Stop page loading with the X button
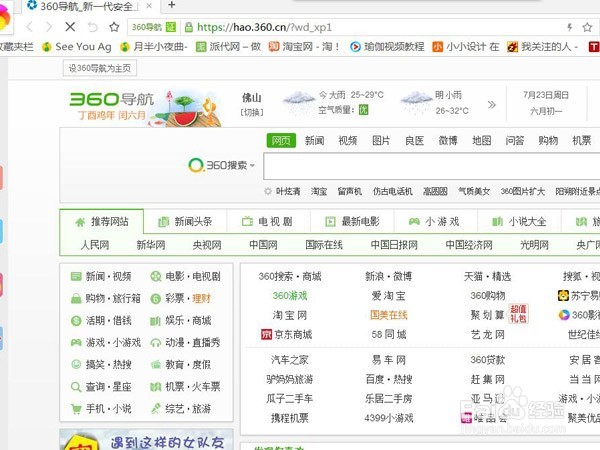This screenshot has width=600, height=450. pyautogui.click(x=70, y=27)
